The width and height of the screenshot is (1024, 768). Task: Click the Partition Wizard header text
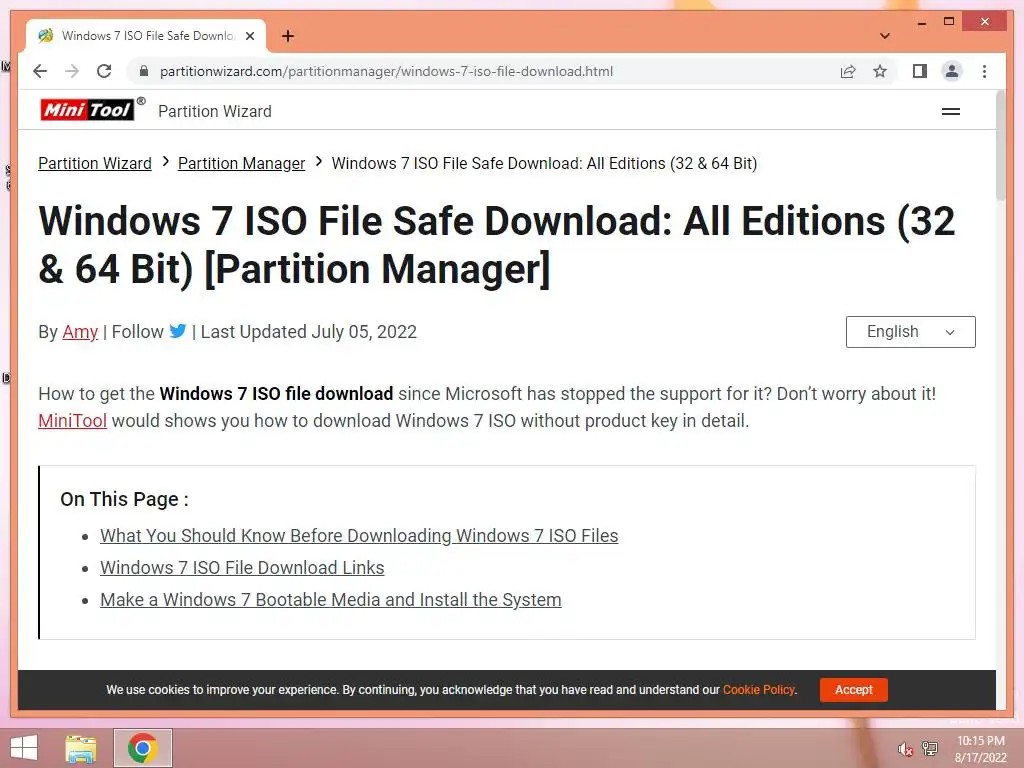click(215, 112)
